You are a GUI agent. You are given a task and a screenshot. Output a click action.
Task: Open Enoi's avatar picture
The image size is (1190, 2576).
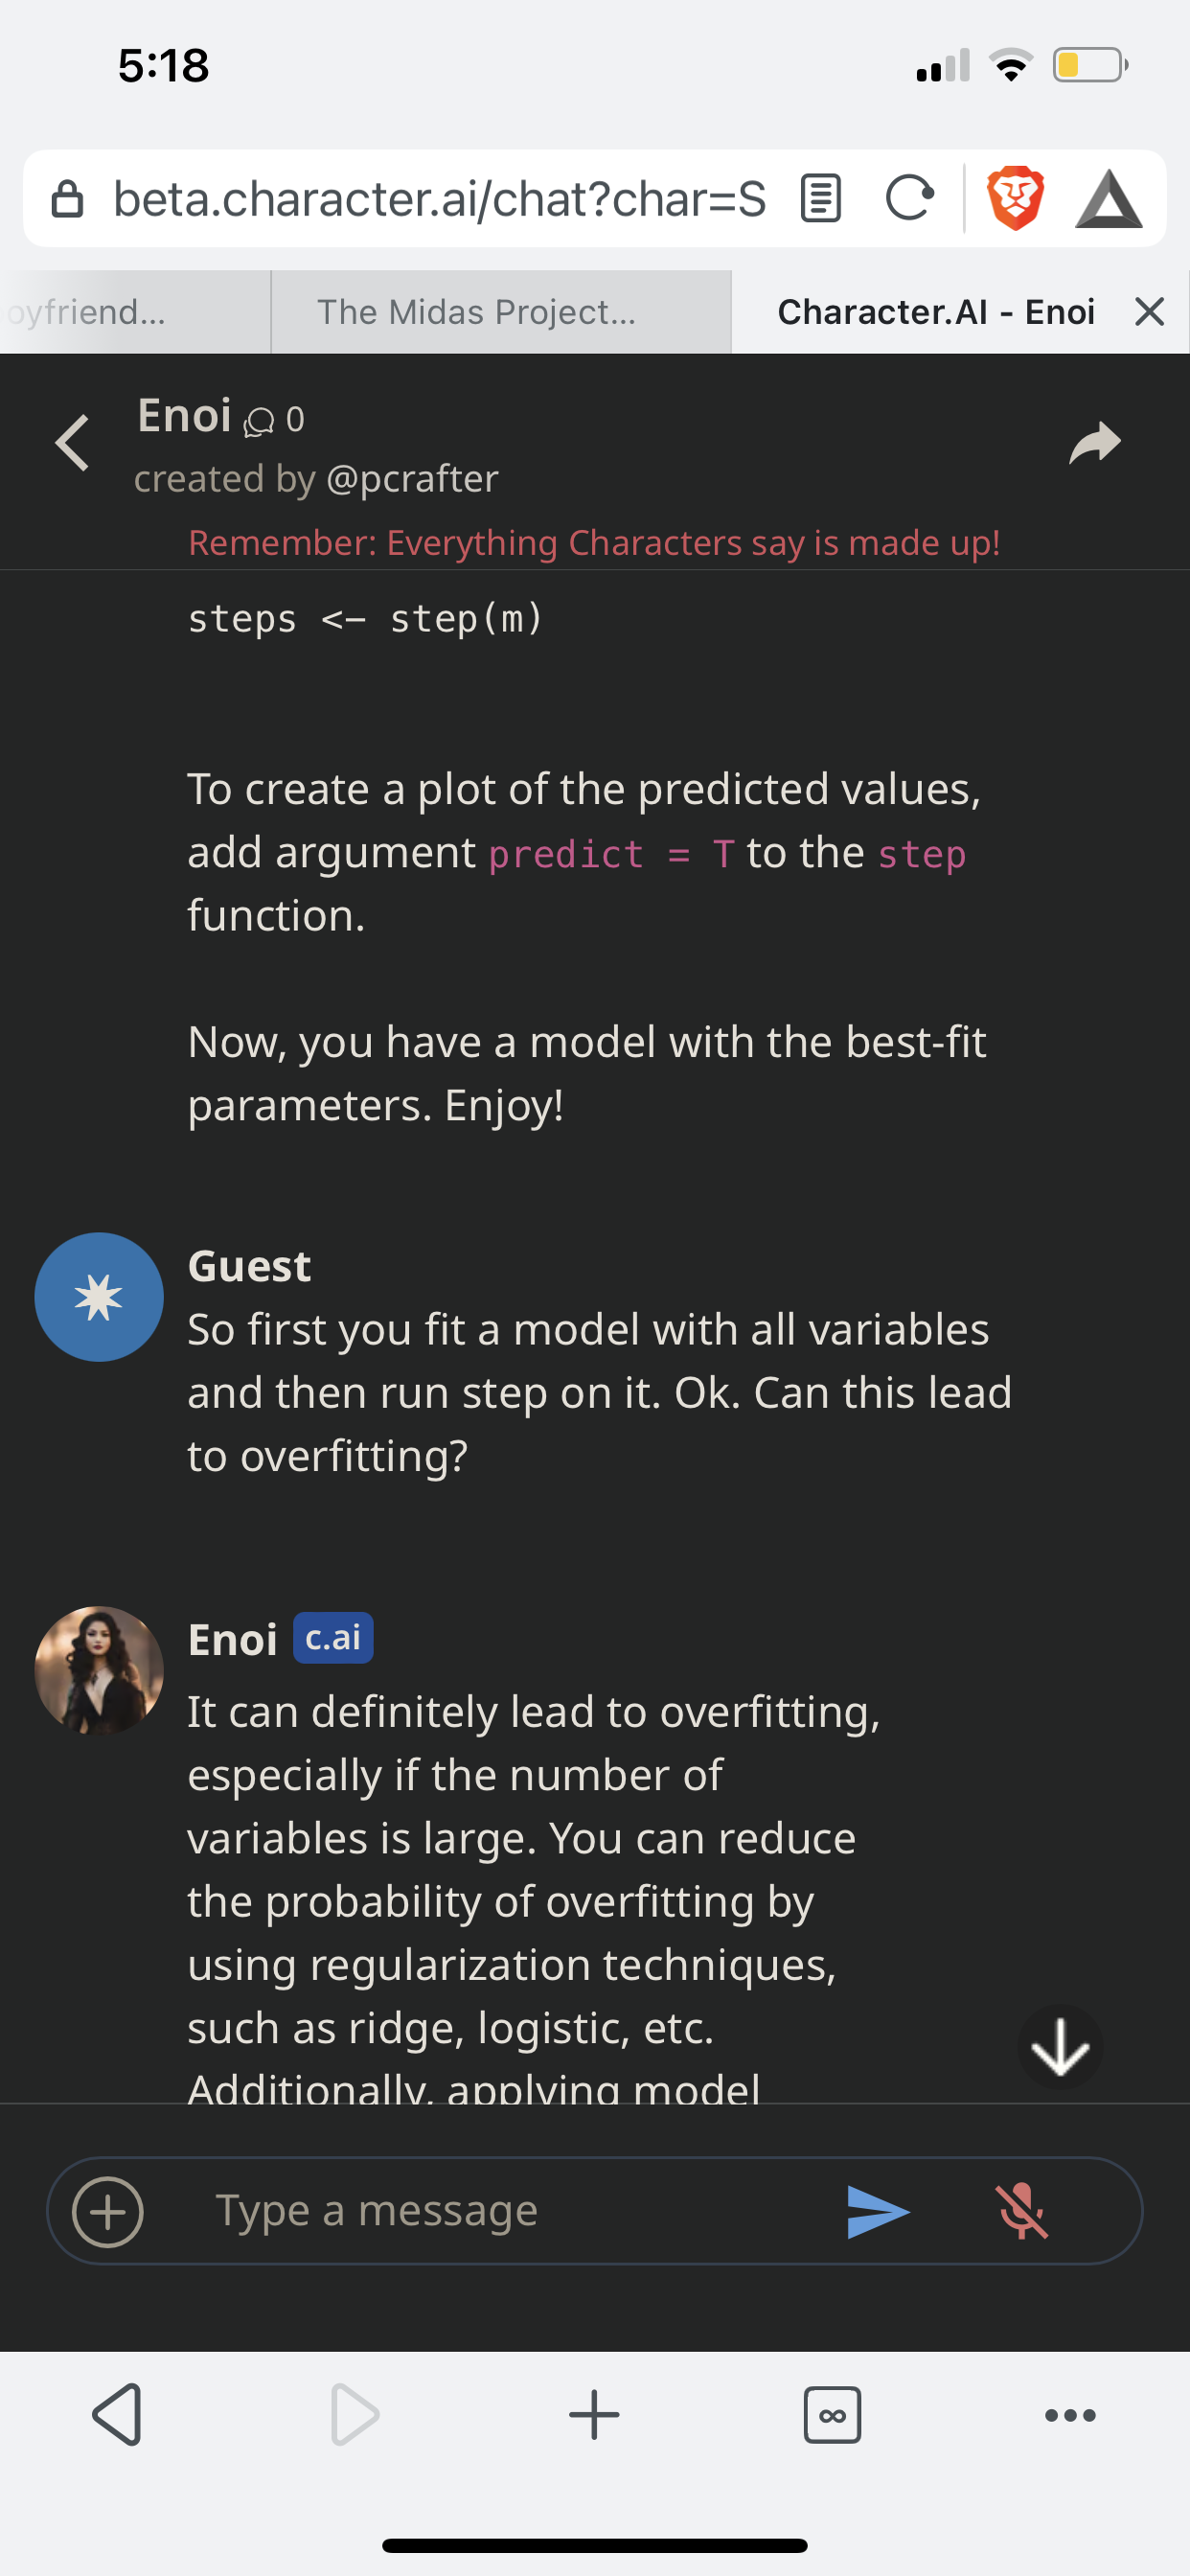(98, 1670)
